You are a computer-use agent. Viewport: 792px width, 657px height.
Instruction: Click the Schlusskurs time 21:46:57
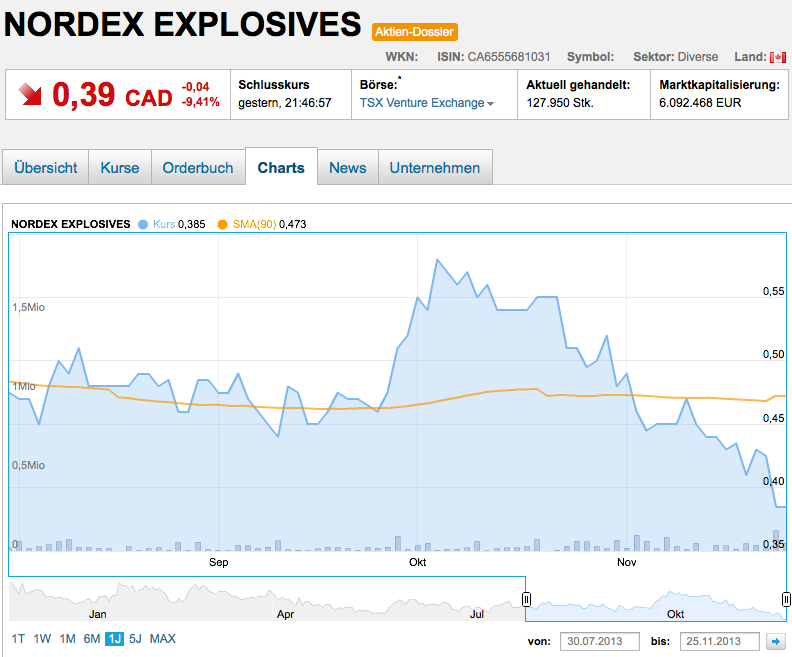308,103
